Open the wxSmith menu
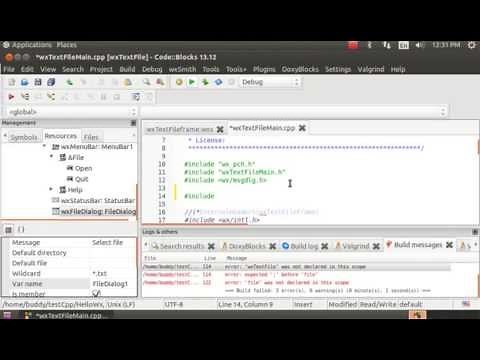The width and height of the screenshot is (480, 360). 182,69
